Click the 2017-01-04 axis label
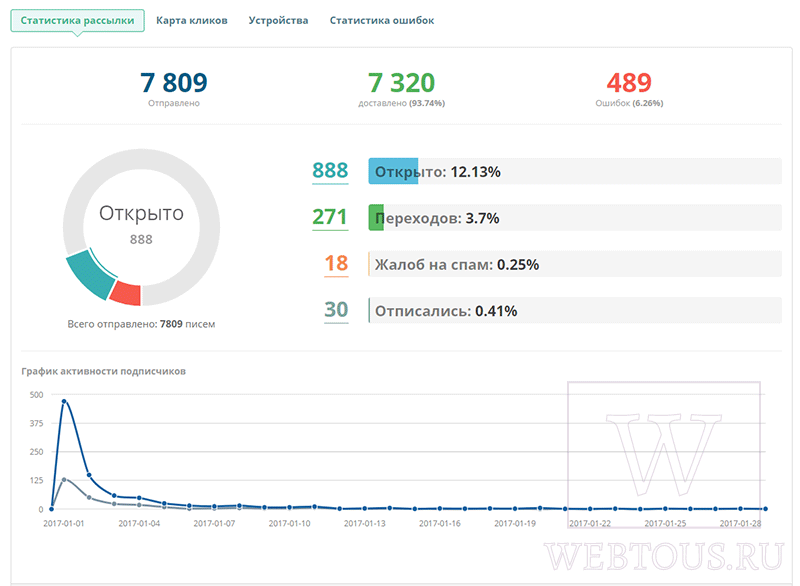The height and width of the screenshot is (586, 800). click(139, 524)
